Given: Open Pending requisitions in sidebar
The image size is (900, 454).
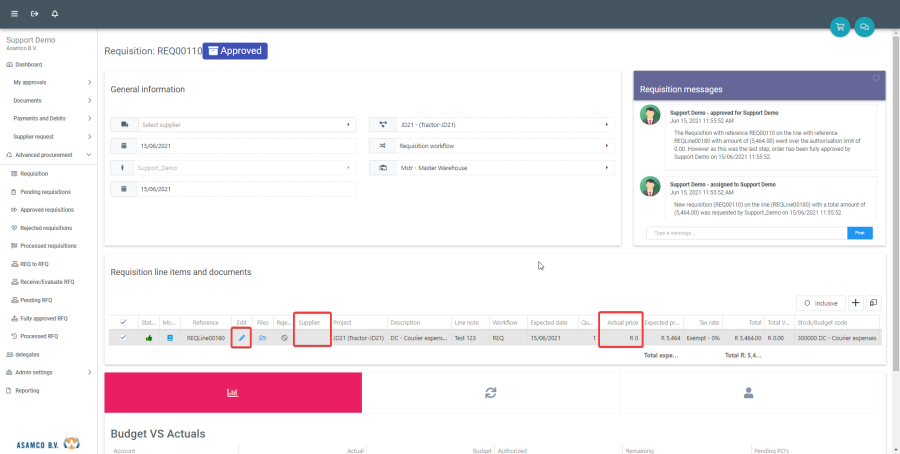Looking at the screenshot, I should 45,191.
